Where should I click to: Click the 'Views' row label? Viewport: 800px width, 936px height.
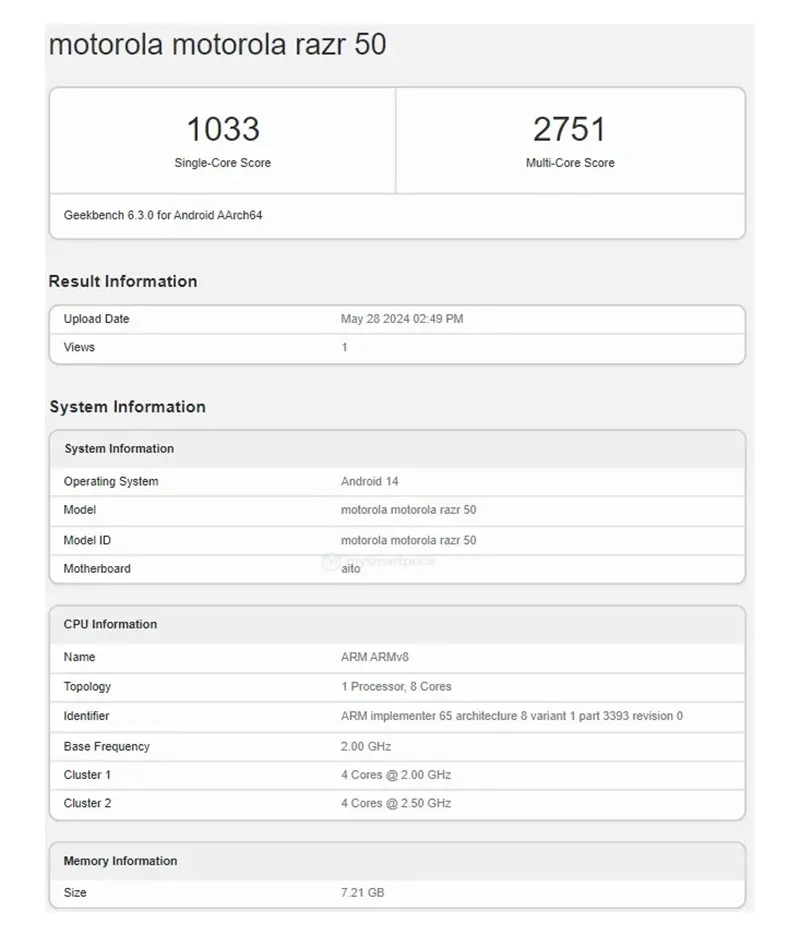[79, 347]
